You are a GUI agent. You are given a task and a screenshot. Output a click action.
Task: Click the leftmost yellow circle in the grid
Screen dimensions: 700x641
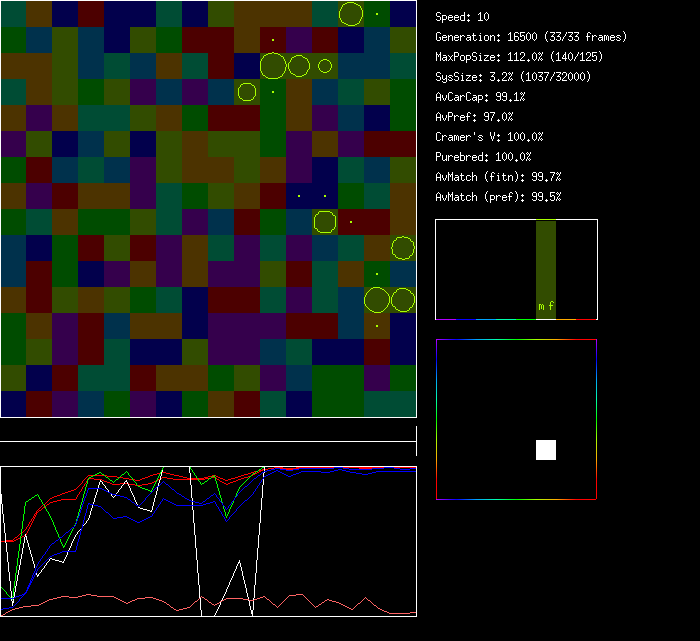pos(247,92)
